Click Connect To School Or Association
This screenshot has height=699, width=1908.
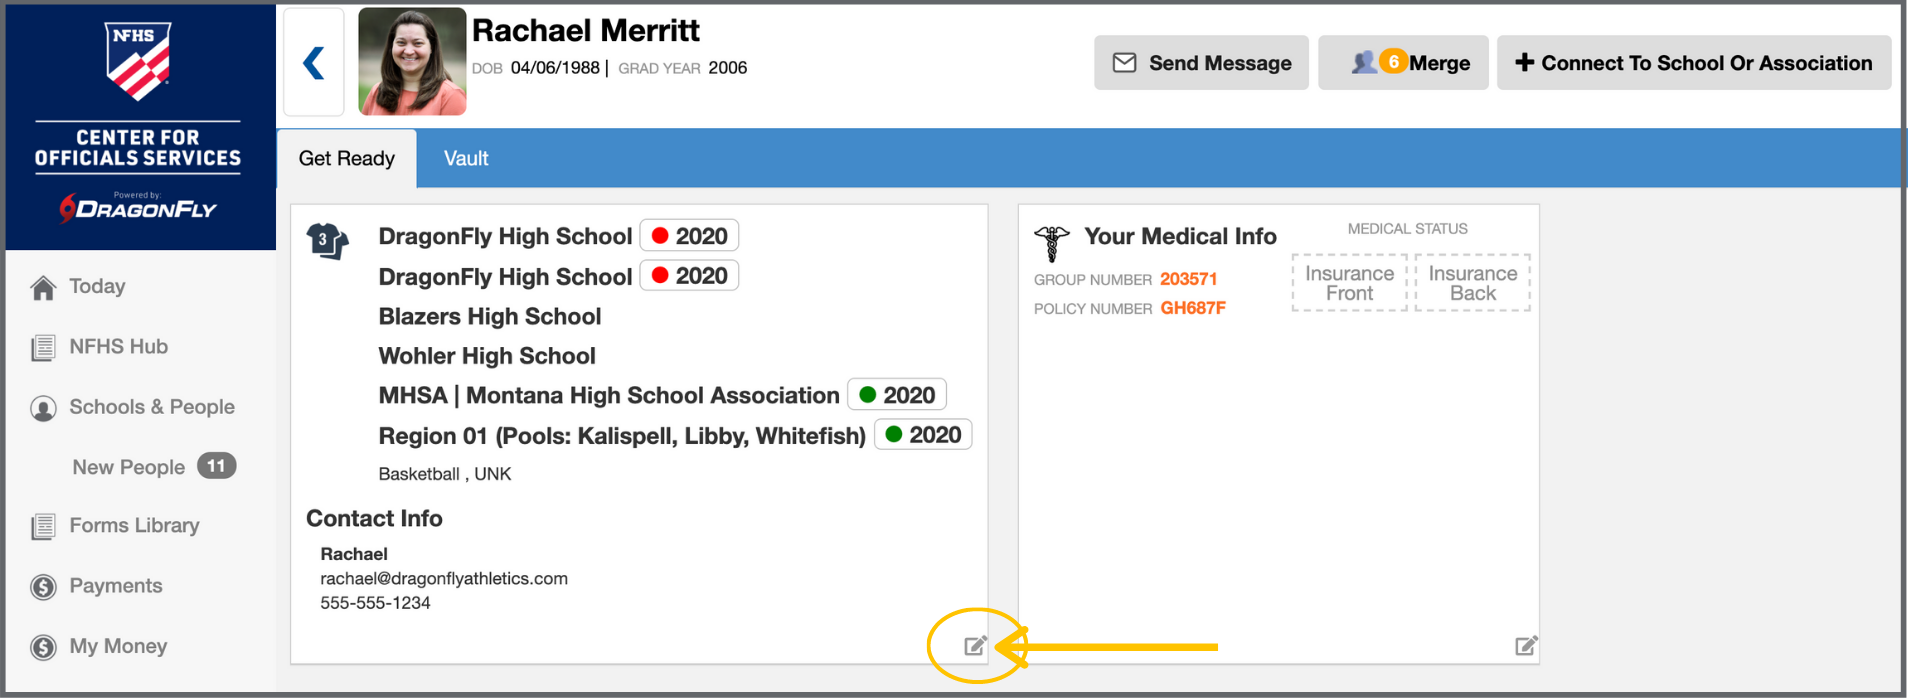pos(1693,63)
